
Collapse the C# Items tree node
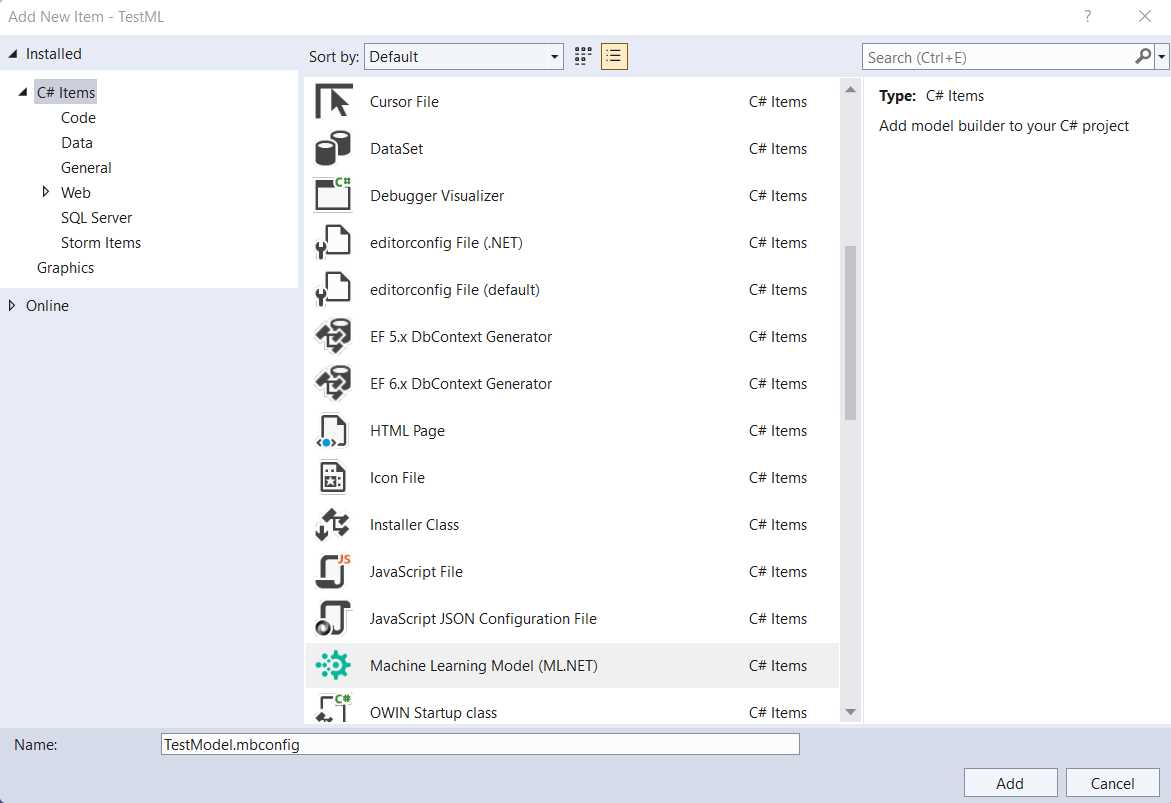point(23,93)
